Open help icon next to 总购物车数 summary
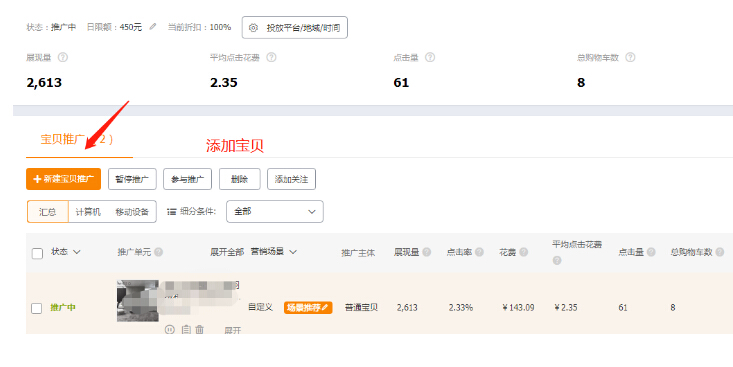Viewport: 733px width, 367px height. point(630,57)
